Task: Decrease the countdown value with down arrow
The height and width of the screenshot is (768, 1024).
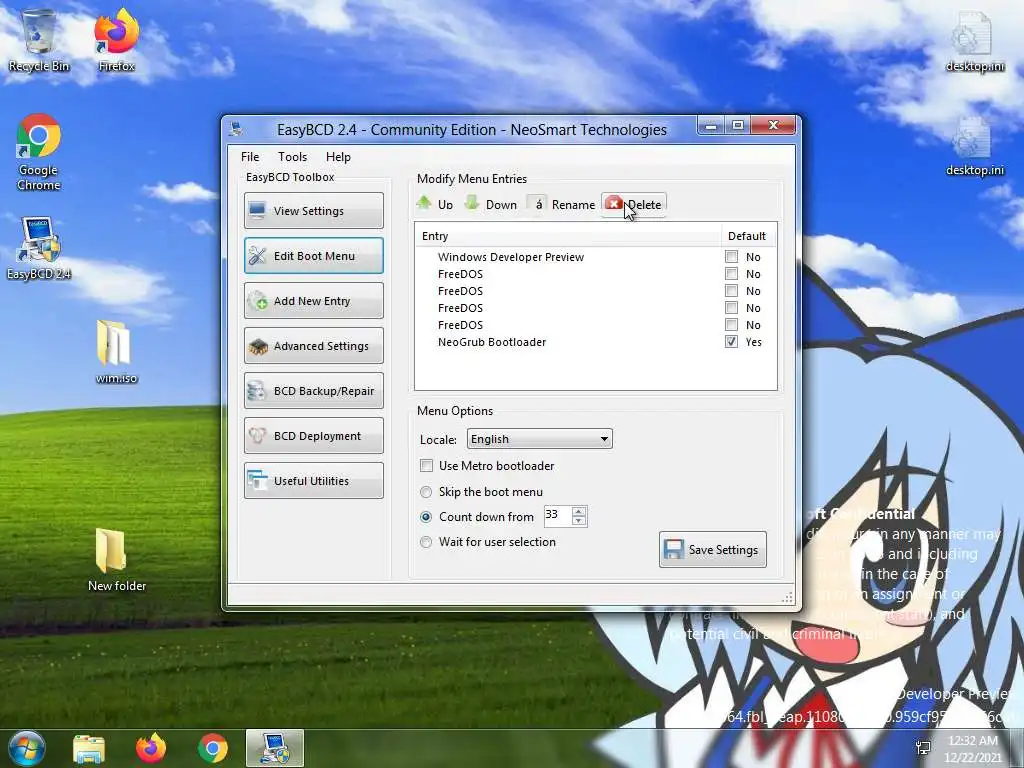Action: [x=579, y=521]
